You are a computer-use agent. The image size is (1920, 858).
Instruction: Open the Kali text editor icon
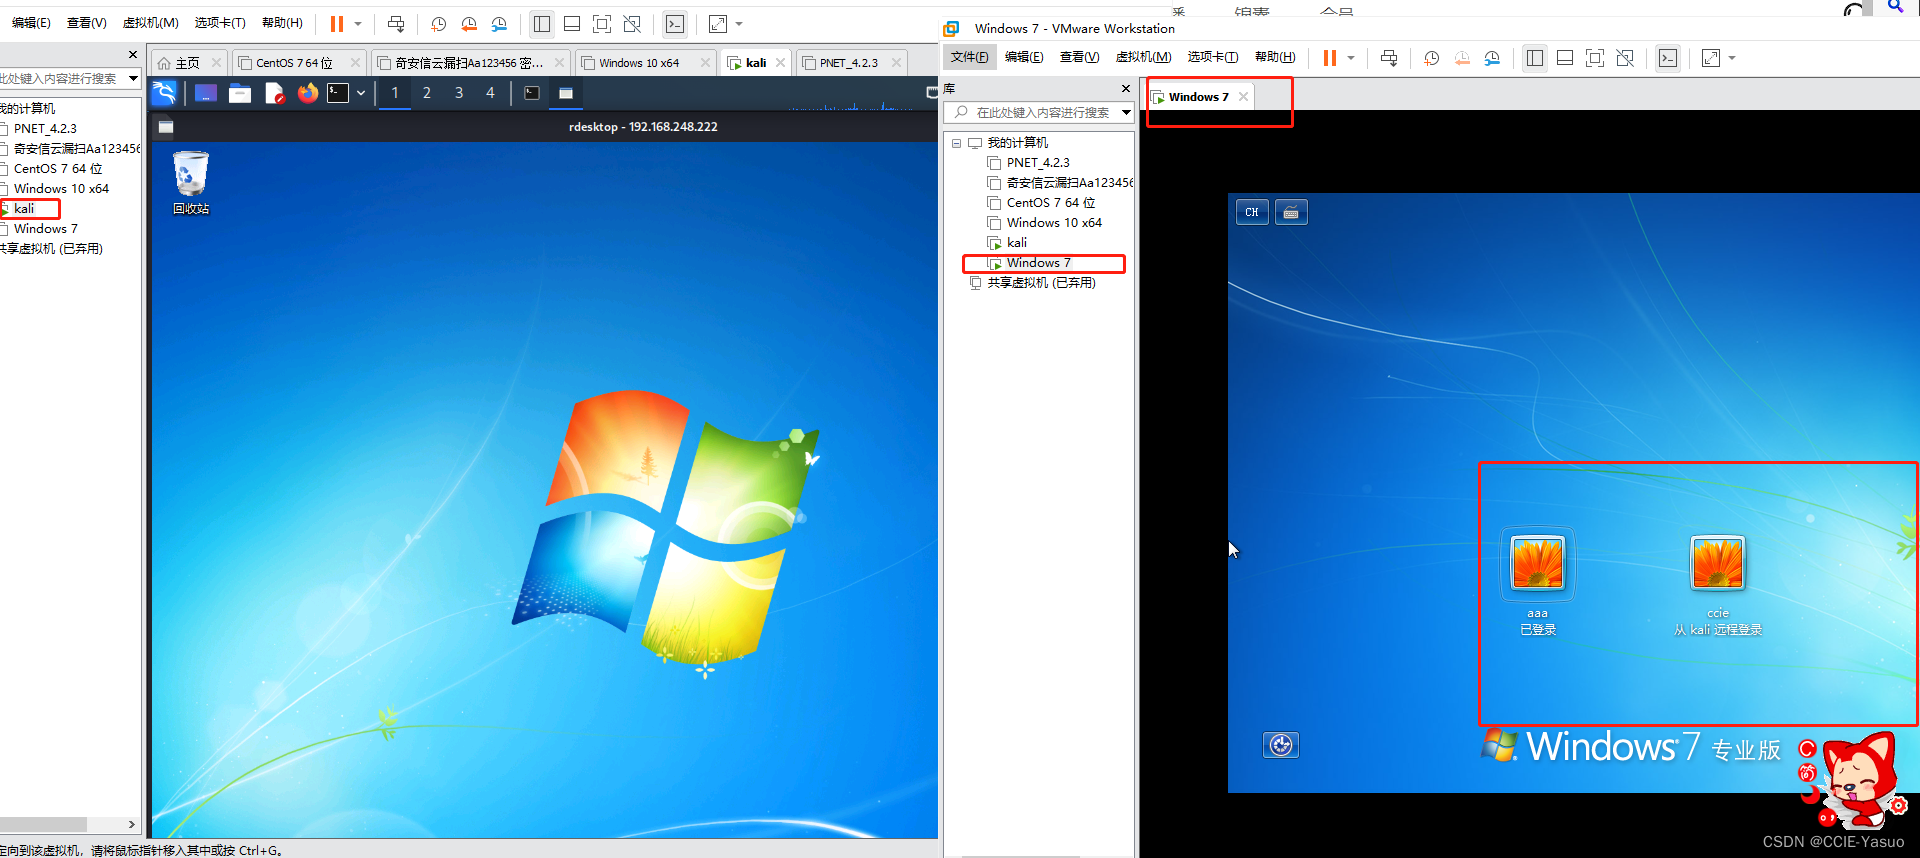coord(274,93)
